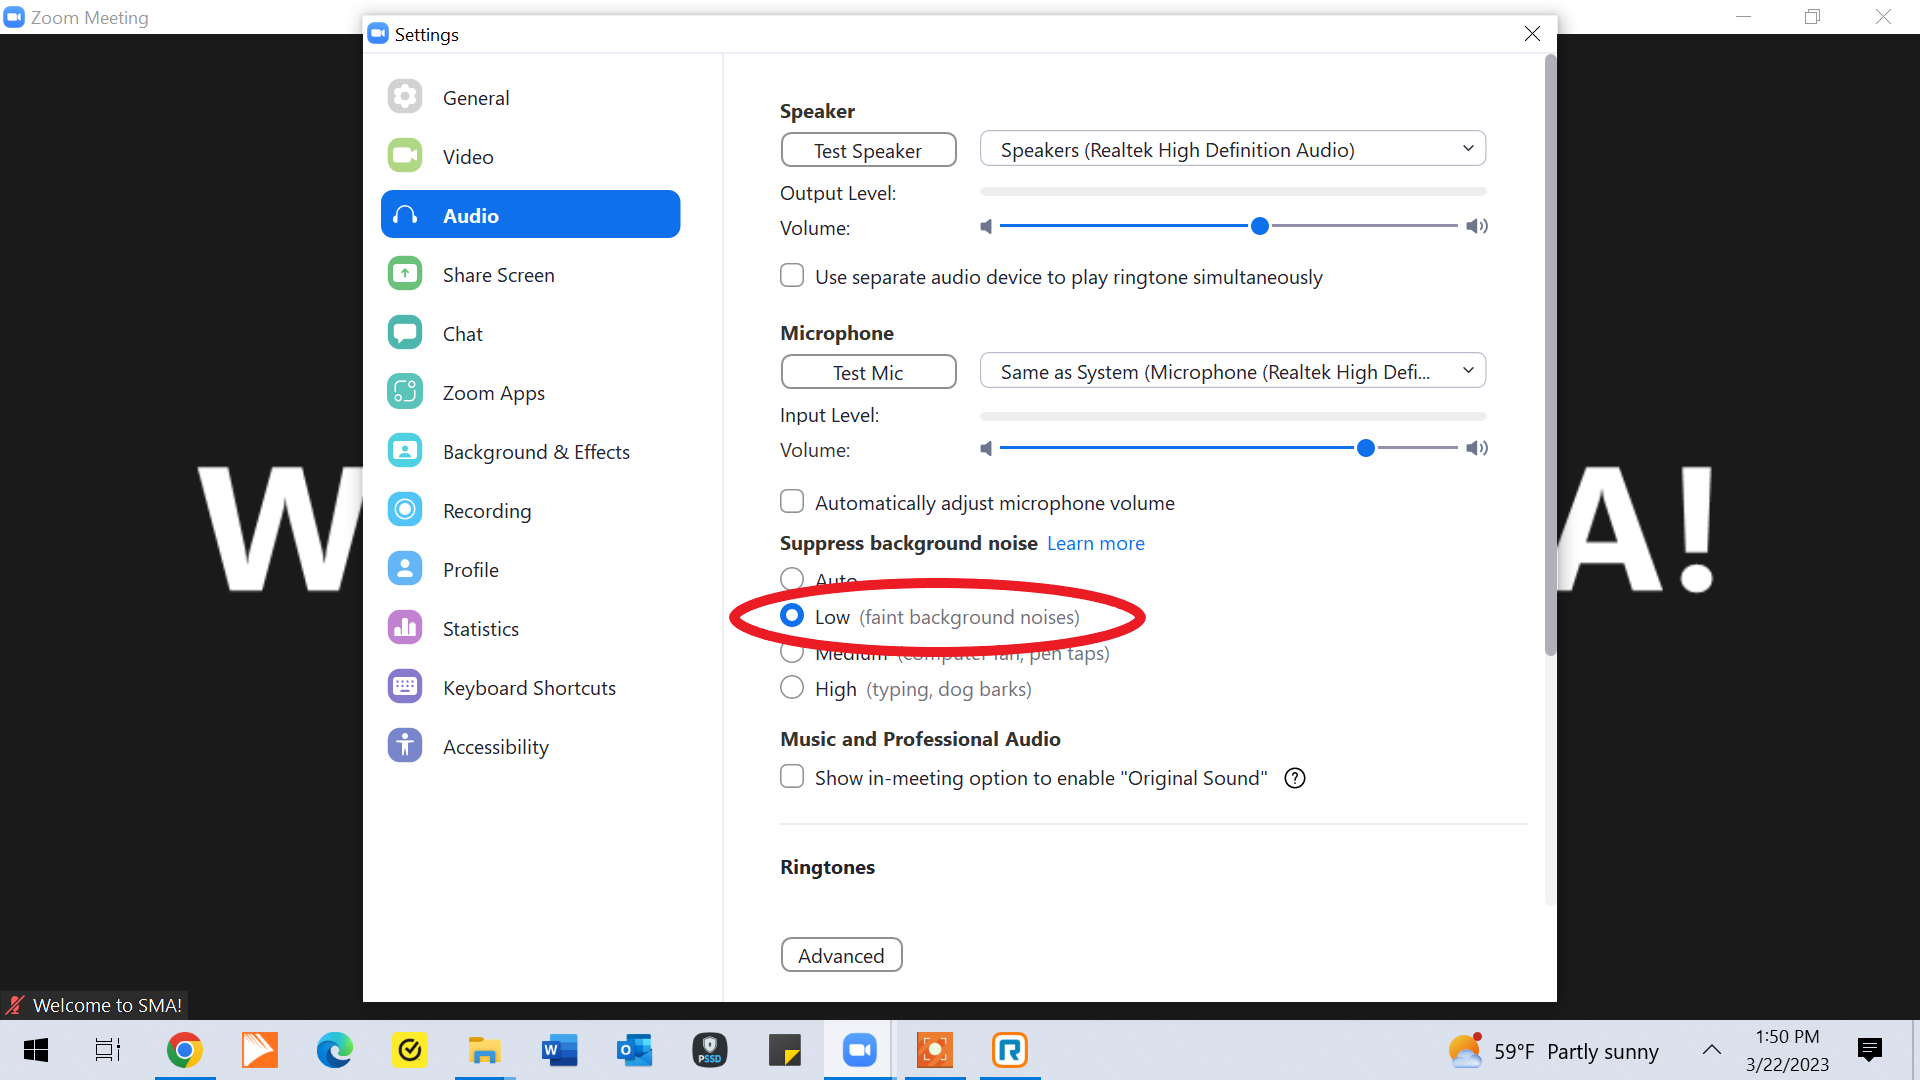Open the clock showing 1:50 PM

click(x=1788, y=1050)
